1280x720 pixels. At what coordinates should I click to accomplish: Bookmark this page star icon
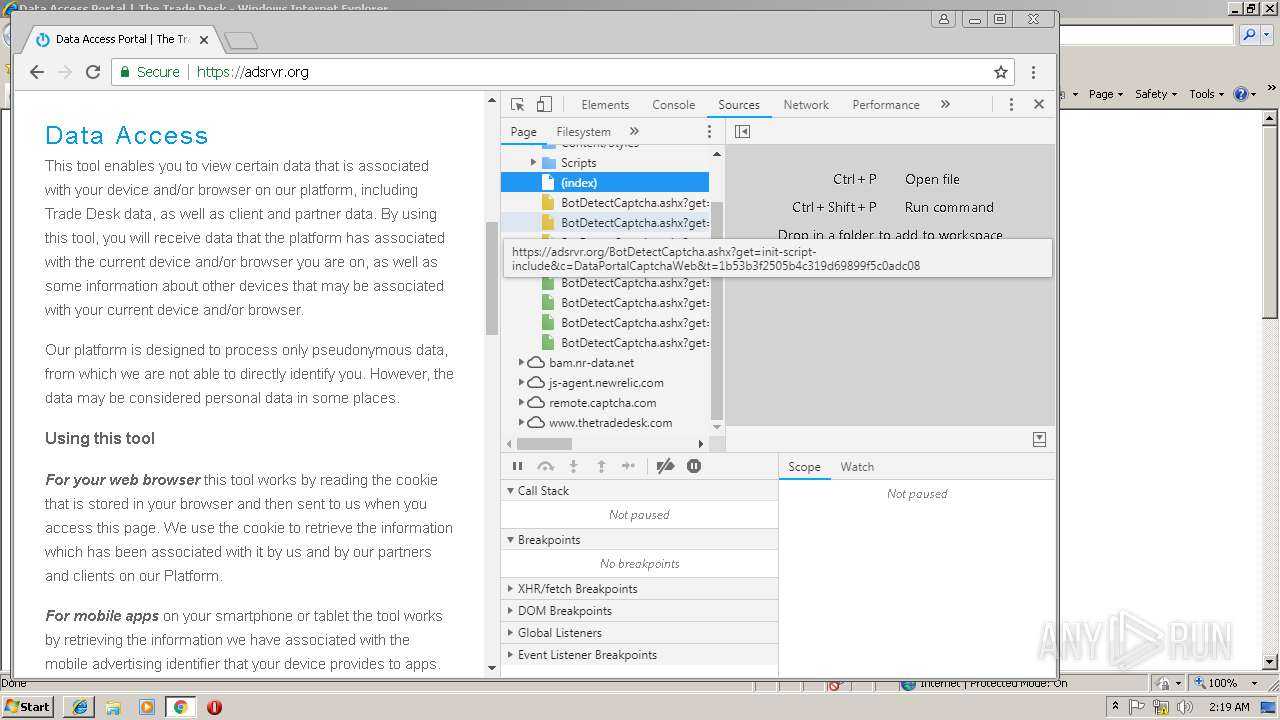coord(1000,72)
